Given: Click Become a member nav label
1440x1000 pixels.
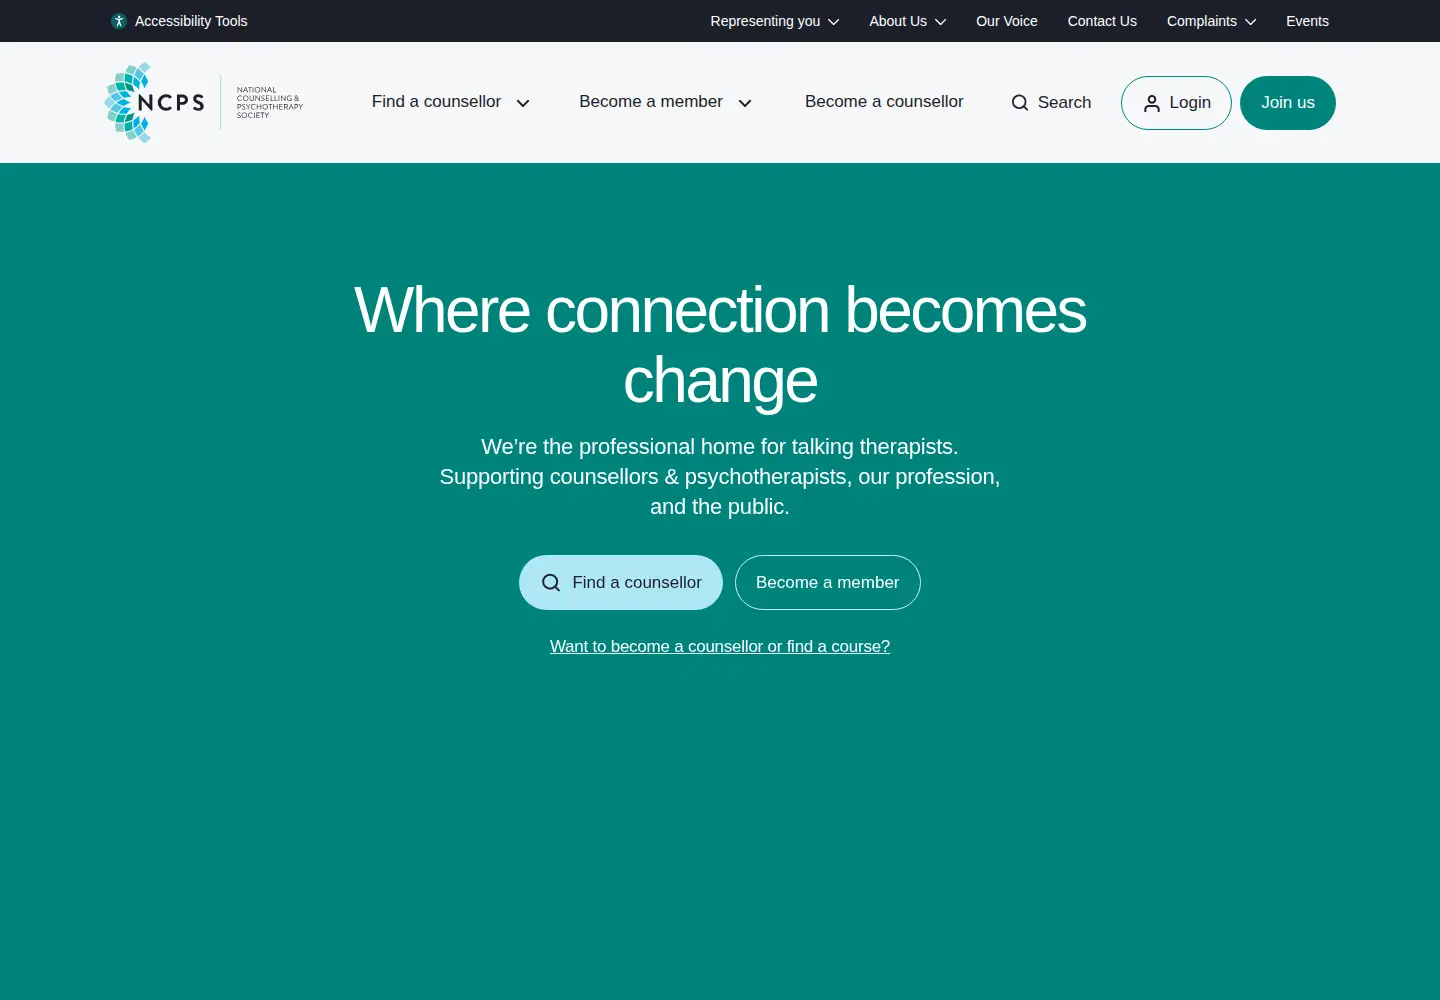Looking at the screenshot, I should (651, 102).
